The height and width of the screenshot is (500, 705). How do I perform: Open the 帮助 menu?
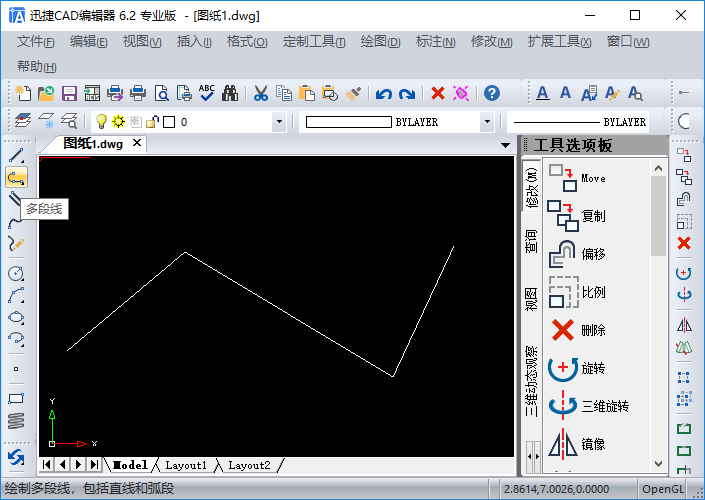tap(36, 67)
